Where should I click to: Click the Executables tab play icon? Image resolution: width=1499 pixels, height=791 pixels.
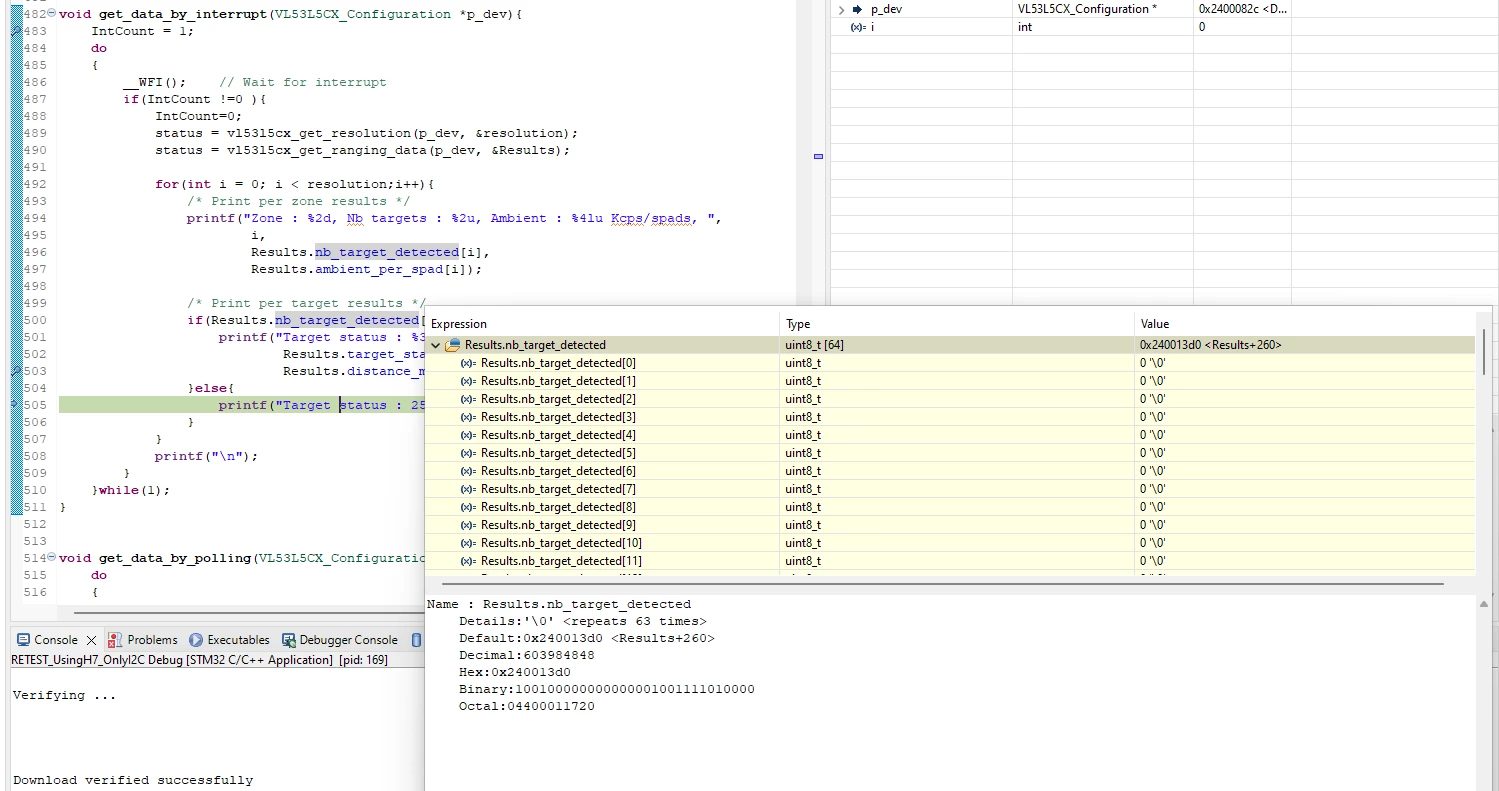point(196,640)
